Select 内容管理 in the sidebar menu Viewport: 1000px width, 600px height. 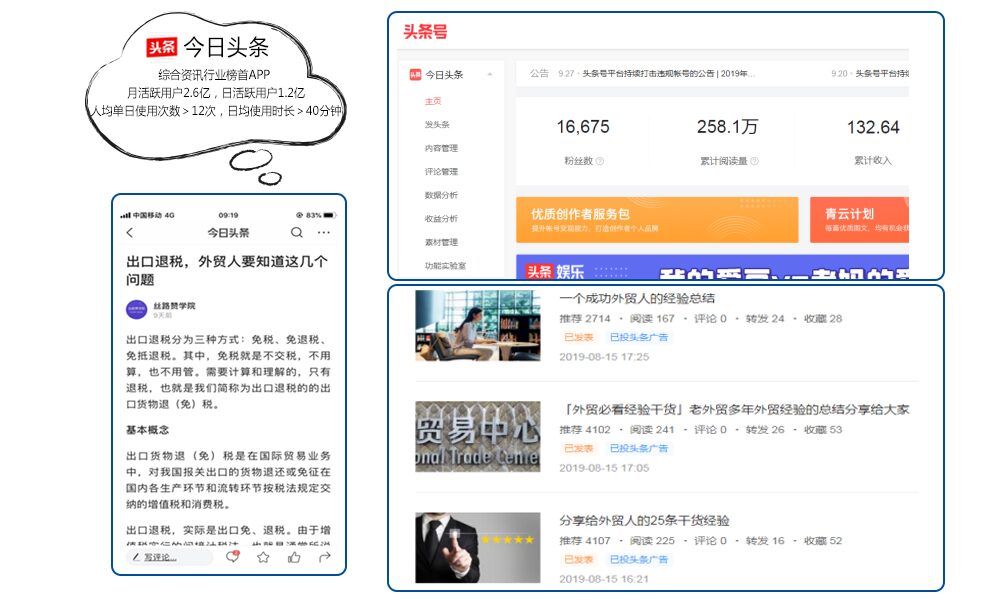pyautogui.click(x=441, y=149)
